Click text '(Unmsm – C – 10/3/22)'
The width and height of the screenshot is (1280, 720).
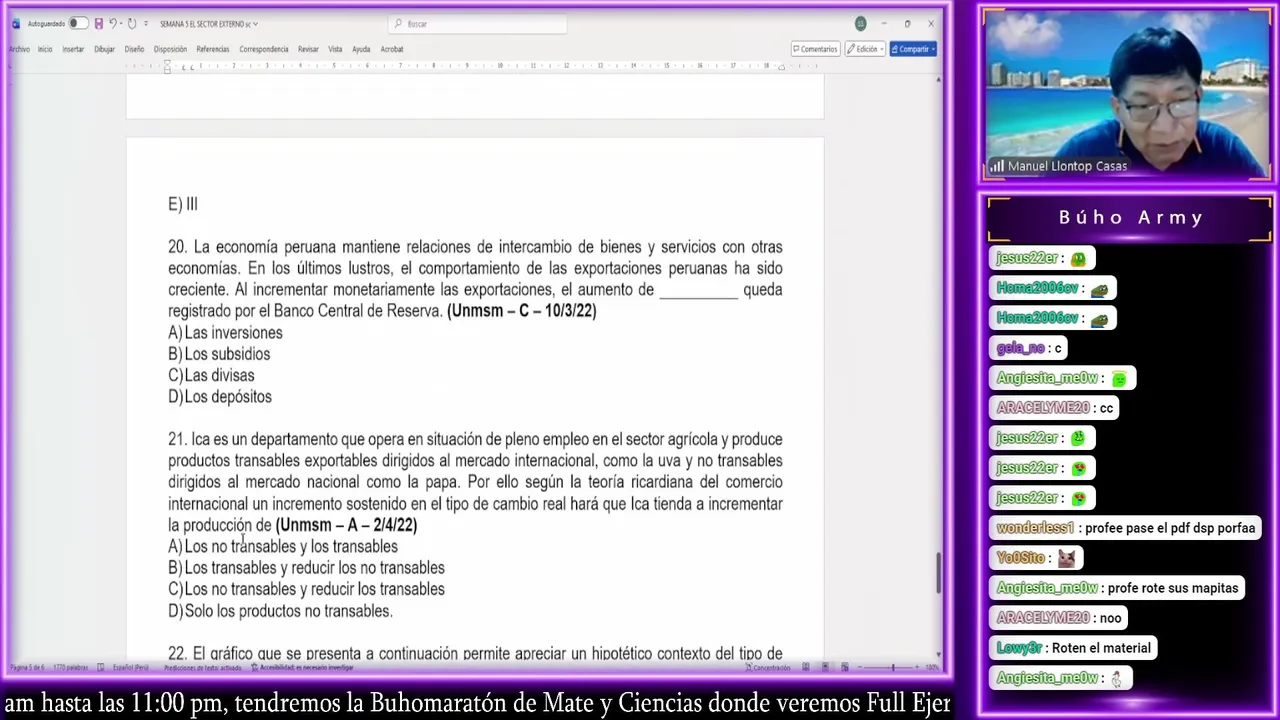[x=521, y=311]
